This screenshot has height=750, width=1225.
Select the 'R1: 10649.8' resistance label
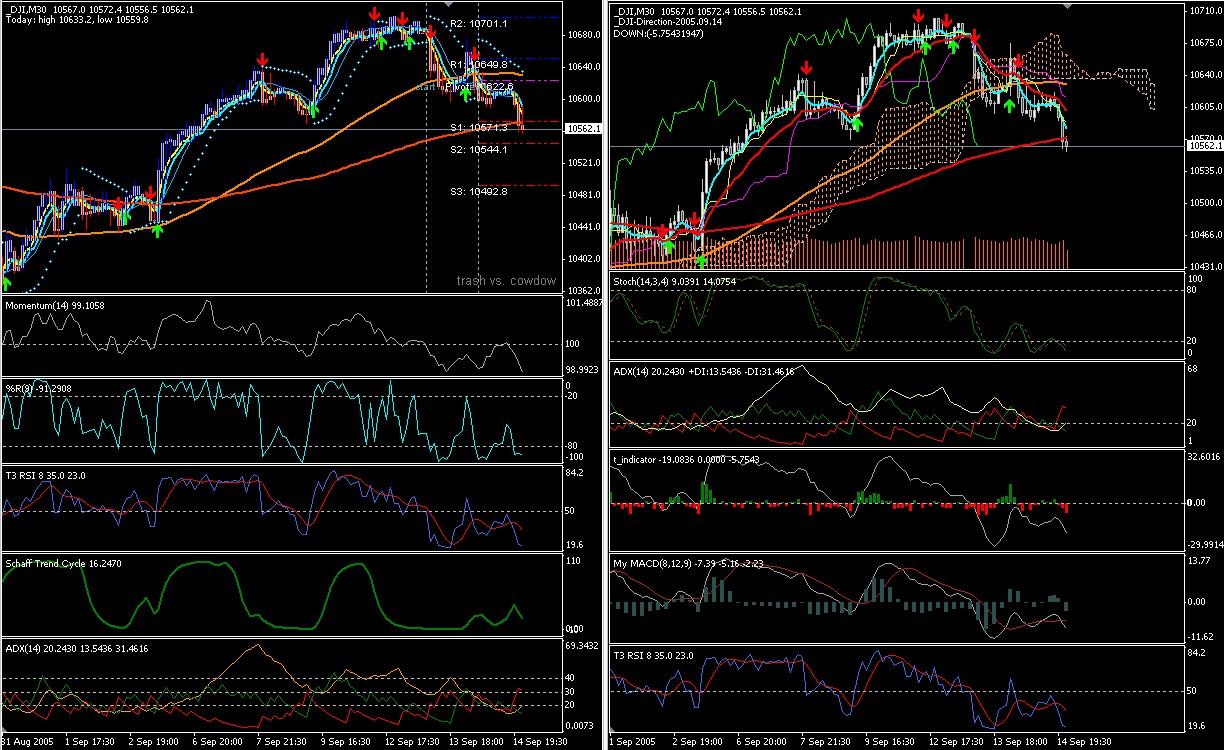click(478, 64)
